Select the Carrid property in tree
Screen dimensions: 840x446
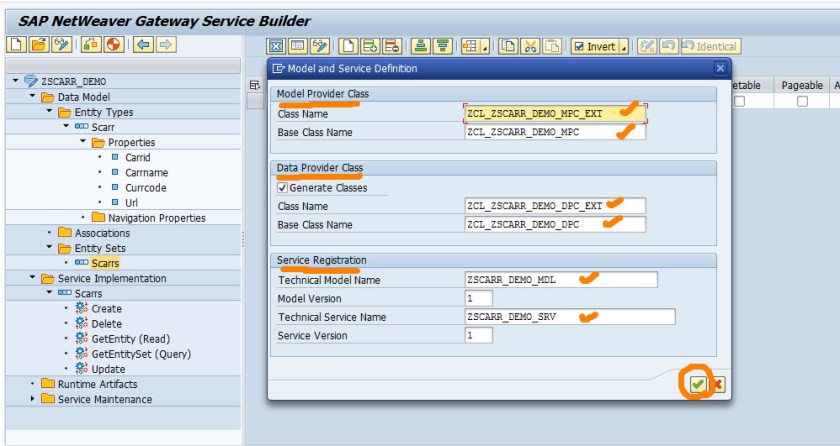pyautogui.click(x=138, y=157)
